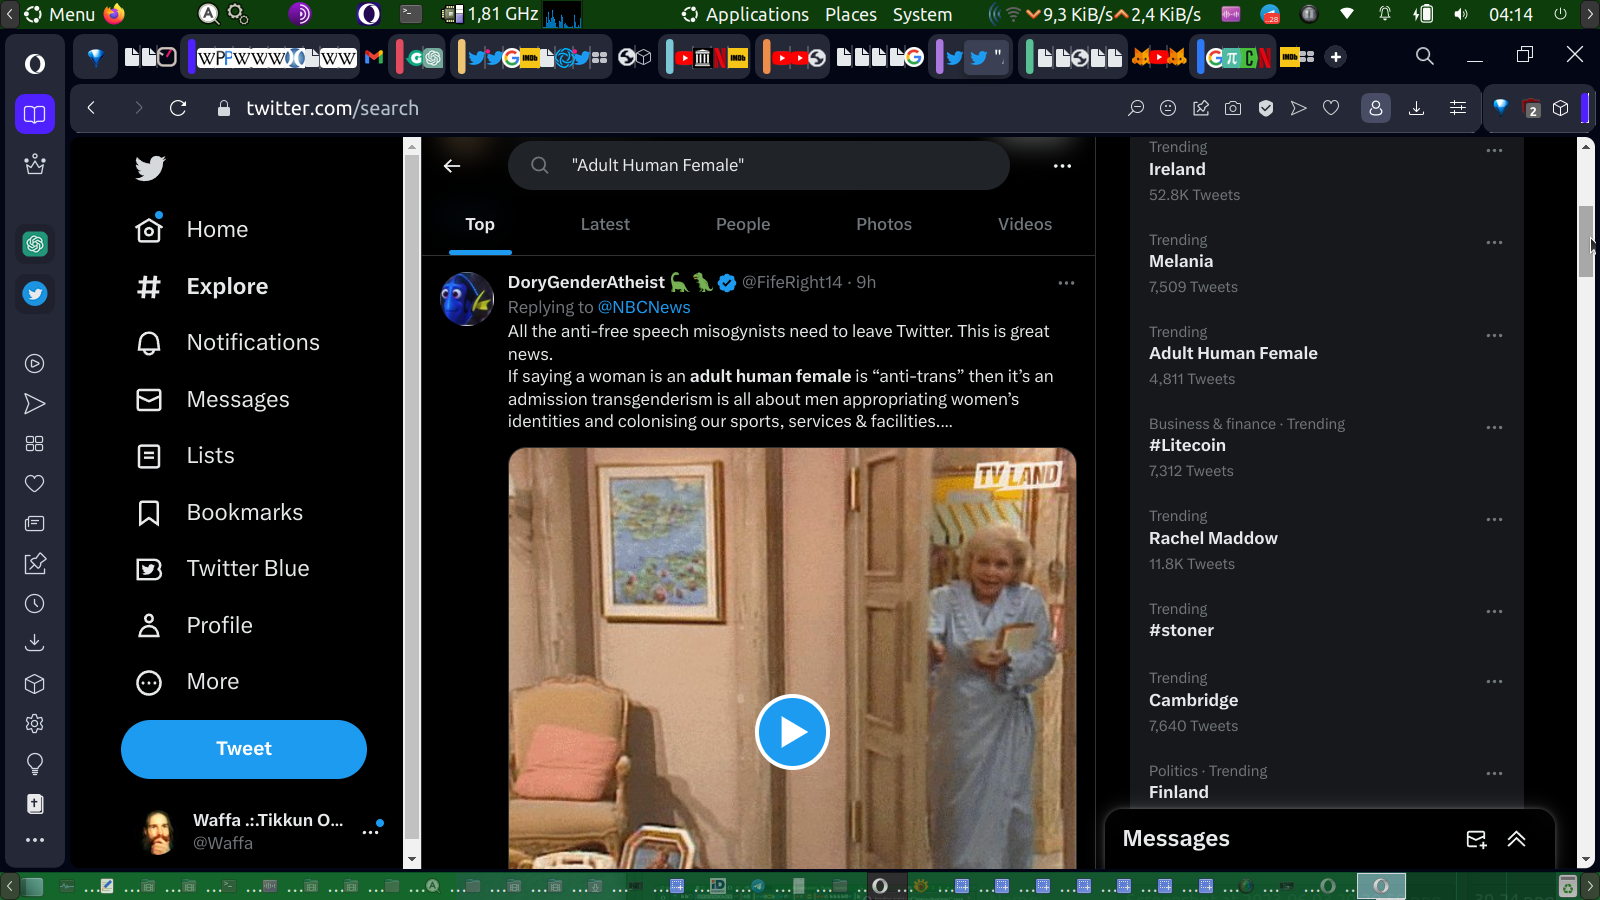
Task: Click the snapshot camera icon in address bar
Action: [1233, 108]
